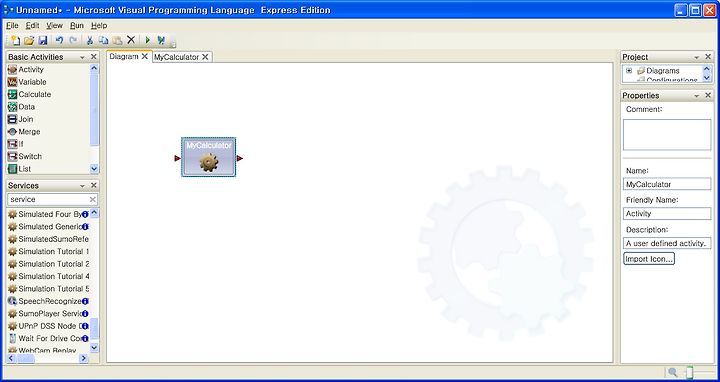This screenshot has height=382, width=720.
Task: Show info for SumoPlayer Service
Action: tap(85, 314)
